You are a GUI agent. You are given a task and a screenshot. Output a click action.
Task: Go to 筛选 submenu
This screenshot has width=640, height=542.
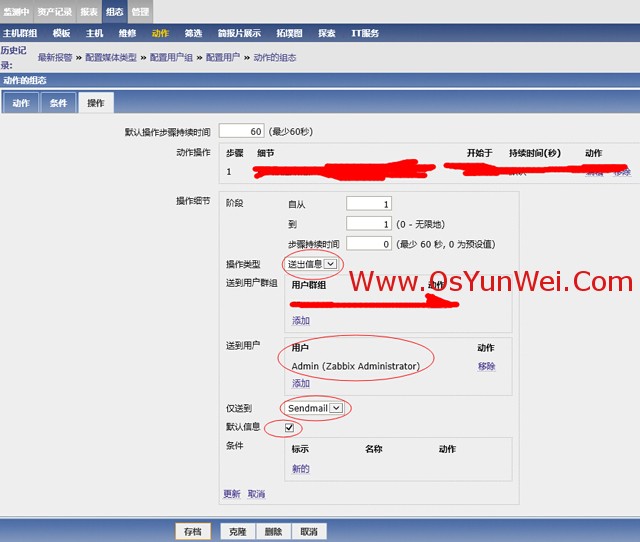(193, 33)
